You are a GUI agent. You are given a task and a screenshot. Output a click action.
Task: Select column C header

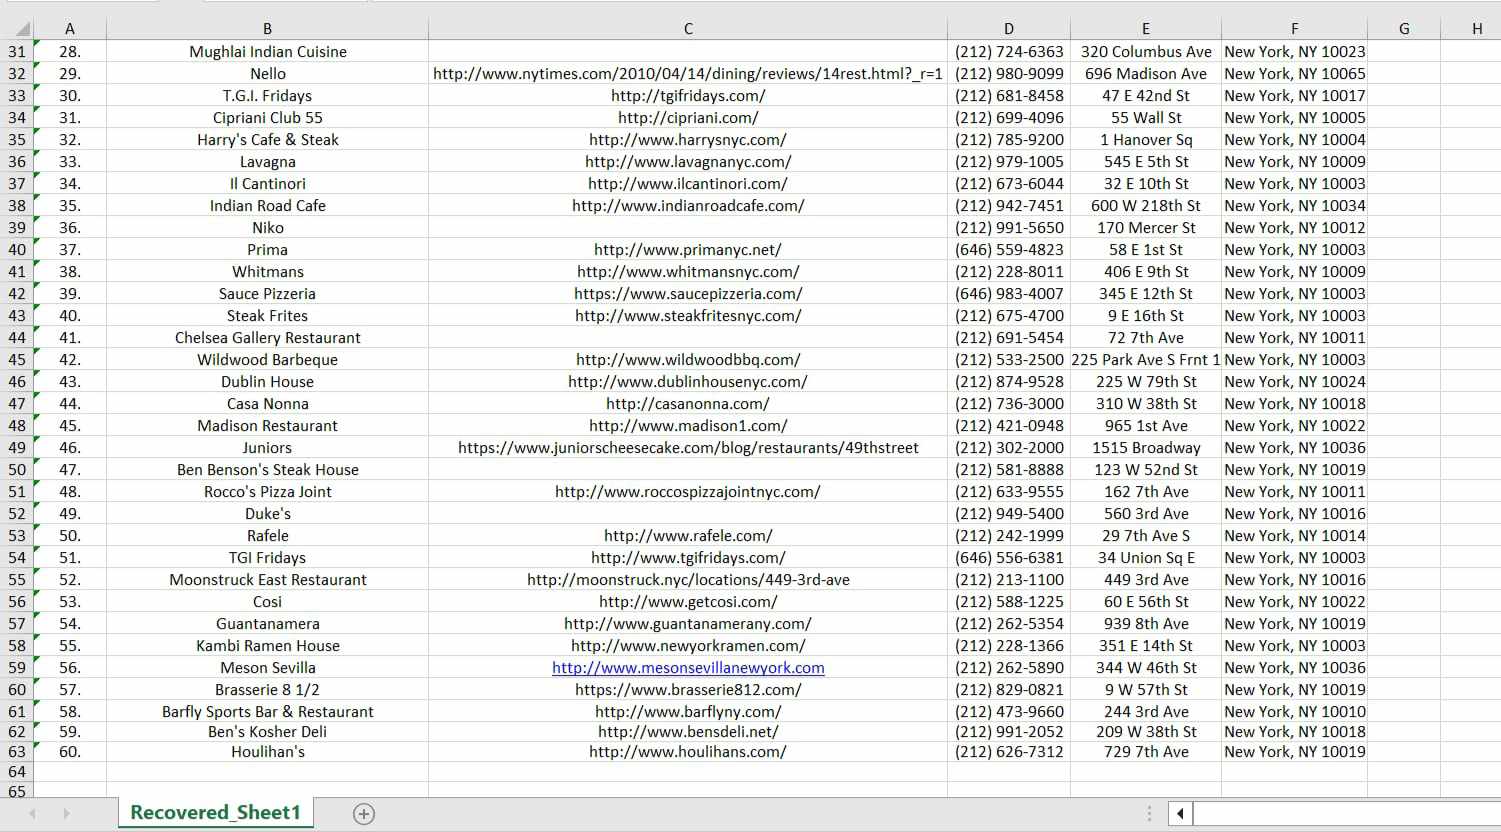click(688, 29)
